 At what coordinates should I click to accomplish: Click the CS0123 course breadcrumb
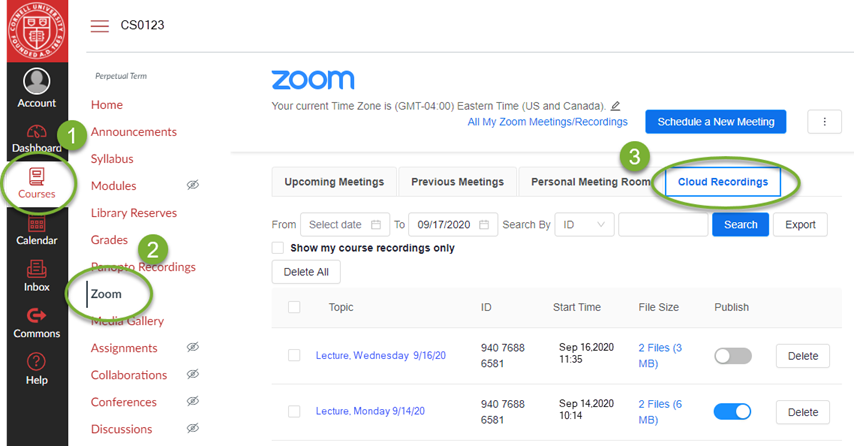[142, 25]
